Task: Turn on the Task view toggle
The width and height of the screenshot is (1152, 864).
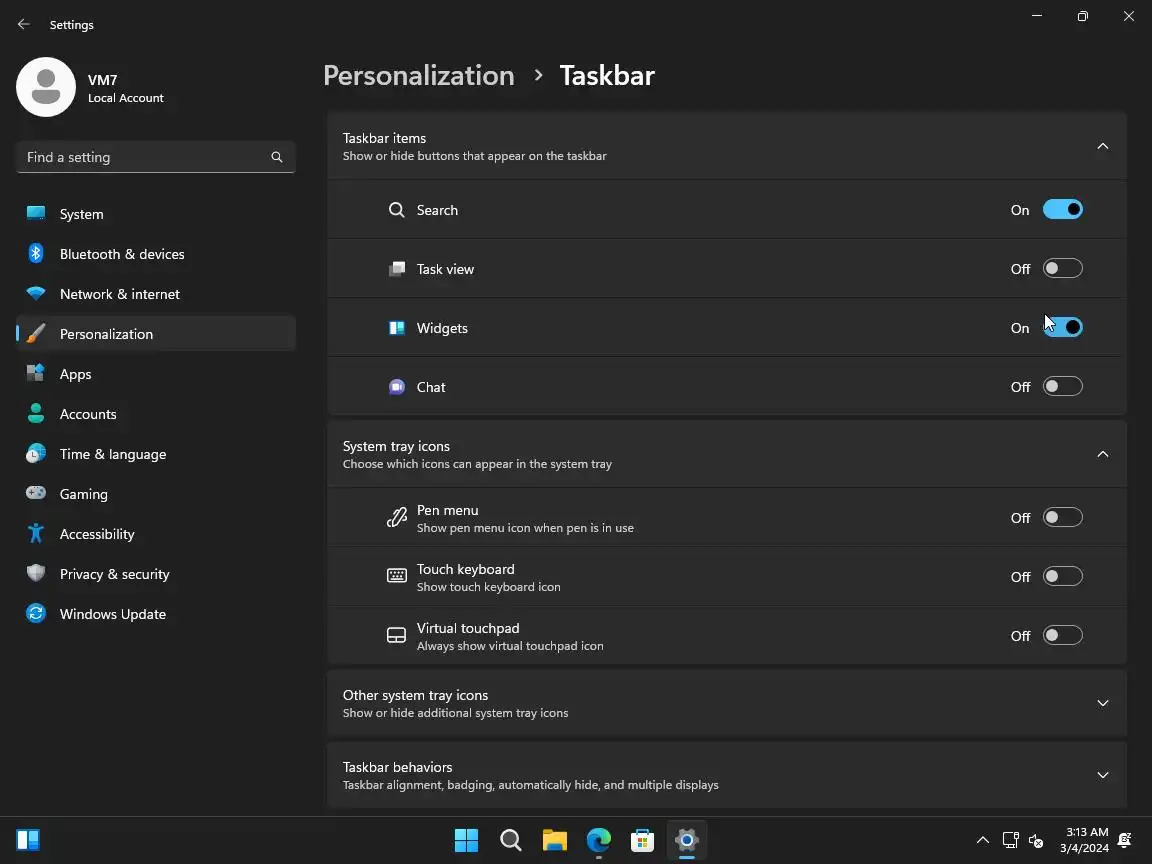Action: [x=1062, y=269]
